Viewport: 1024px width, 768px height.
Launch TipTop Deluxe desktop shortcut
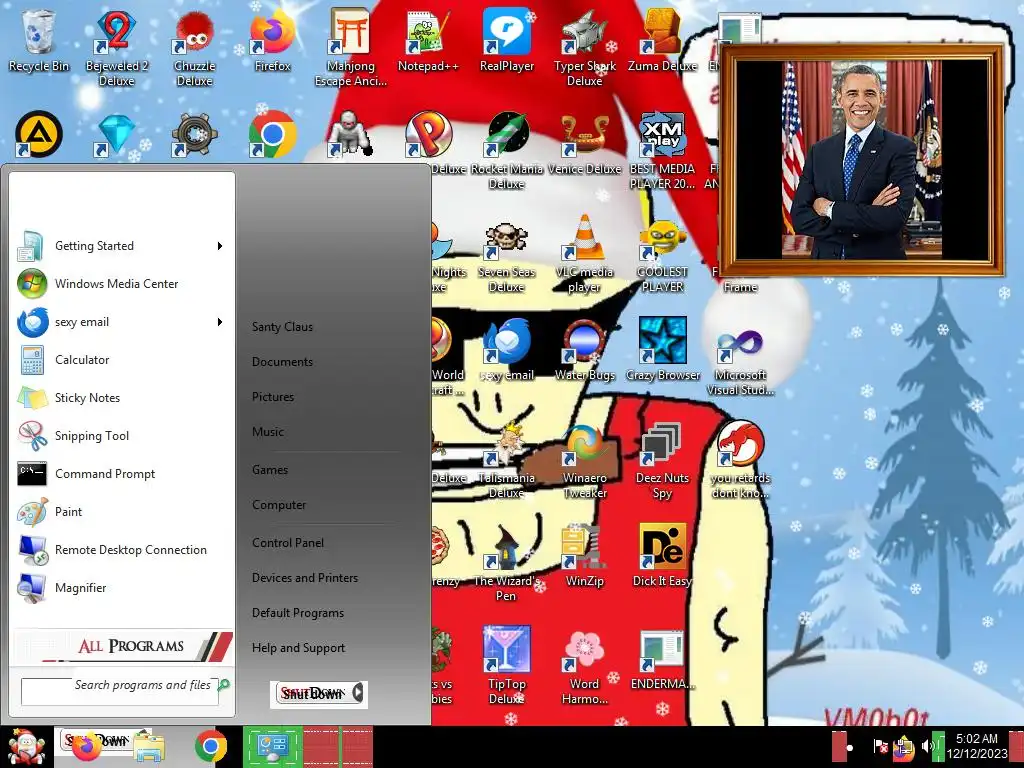tap(506, 666)
